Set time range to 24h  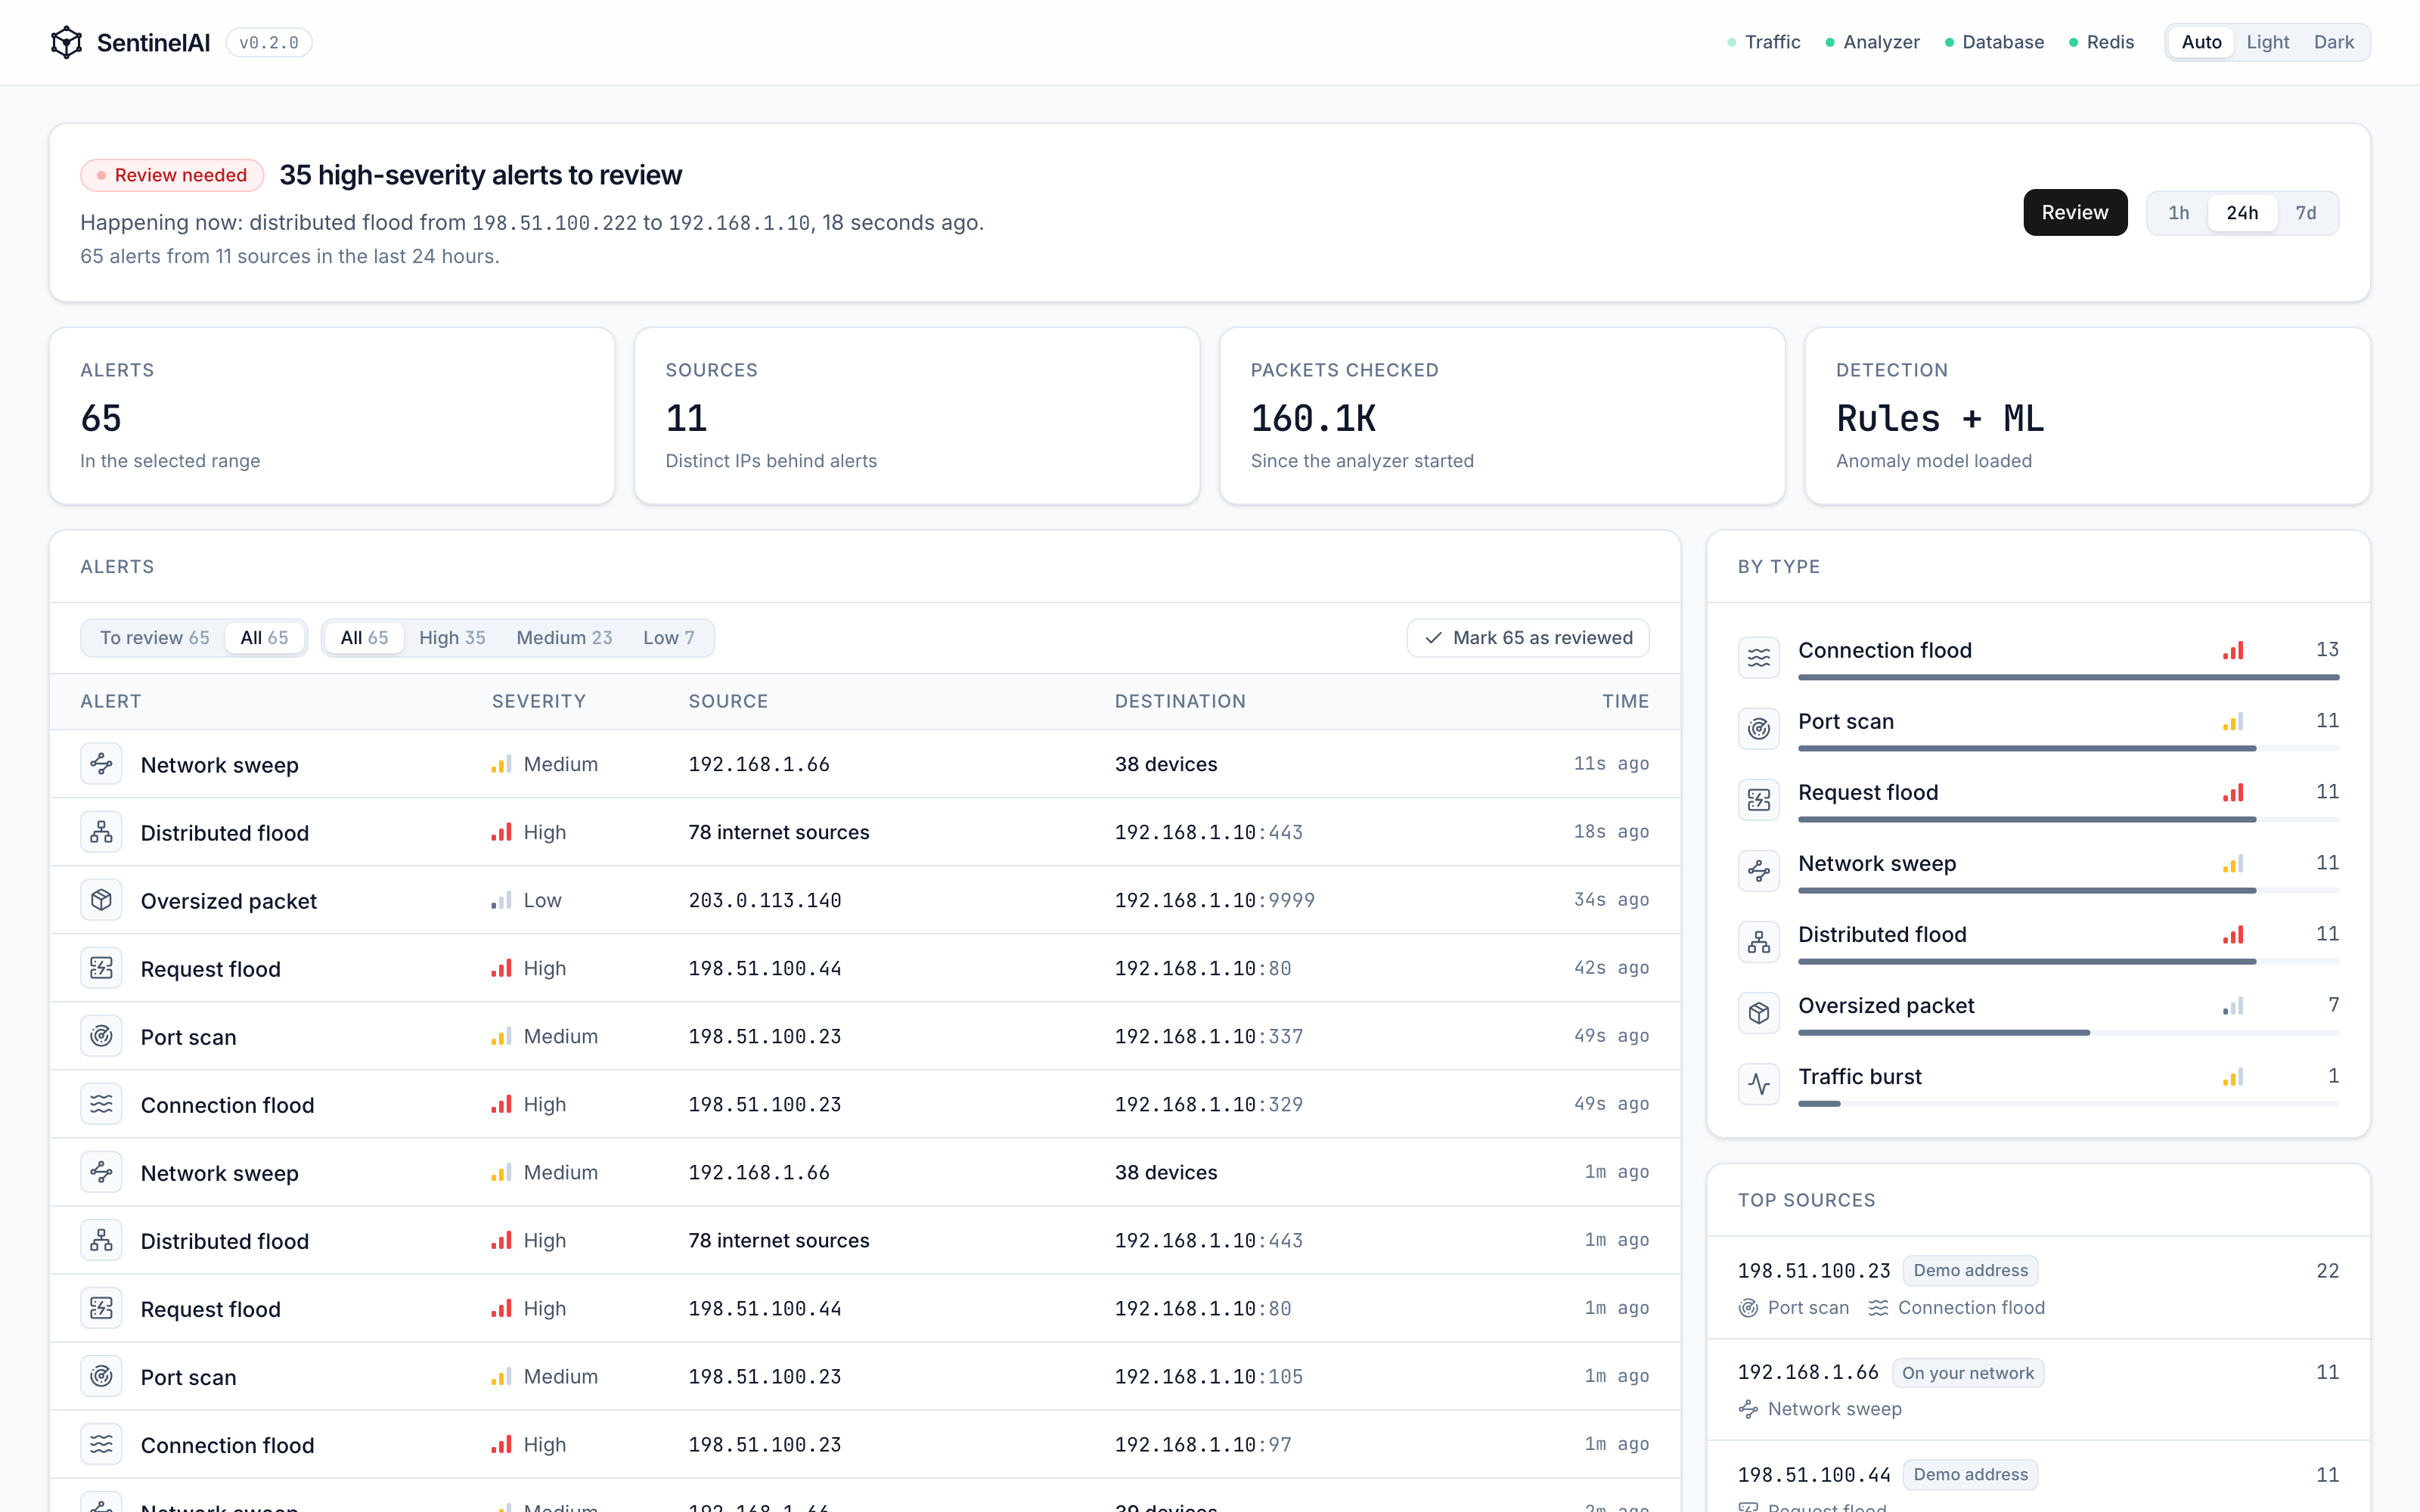(x=2242, y=213)
